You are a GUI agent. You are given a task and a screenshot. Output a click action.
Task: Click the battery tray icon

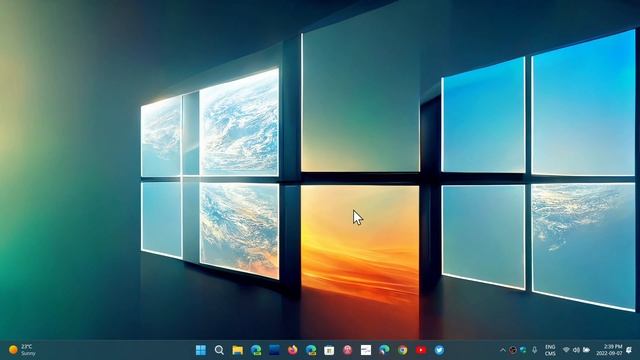coord(587,350)
